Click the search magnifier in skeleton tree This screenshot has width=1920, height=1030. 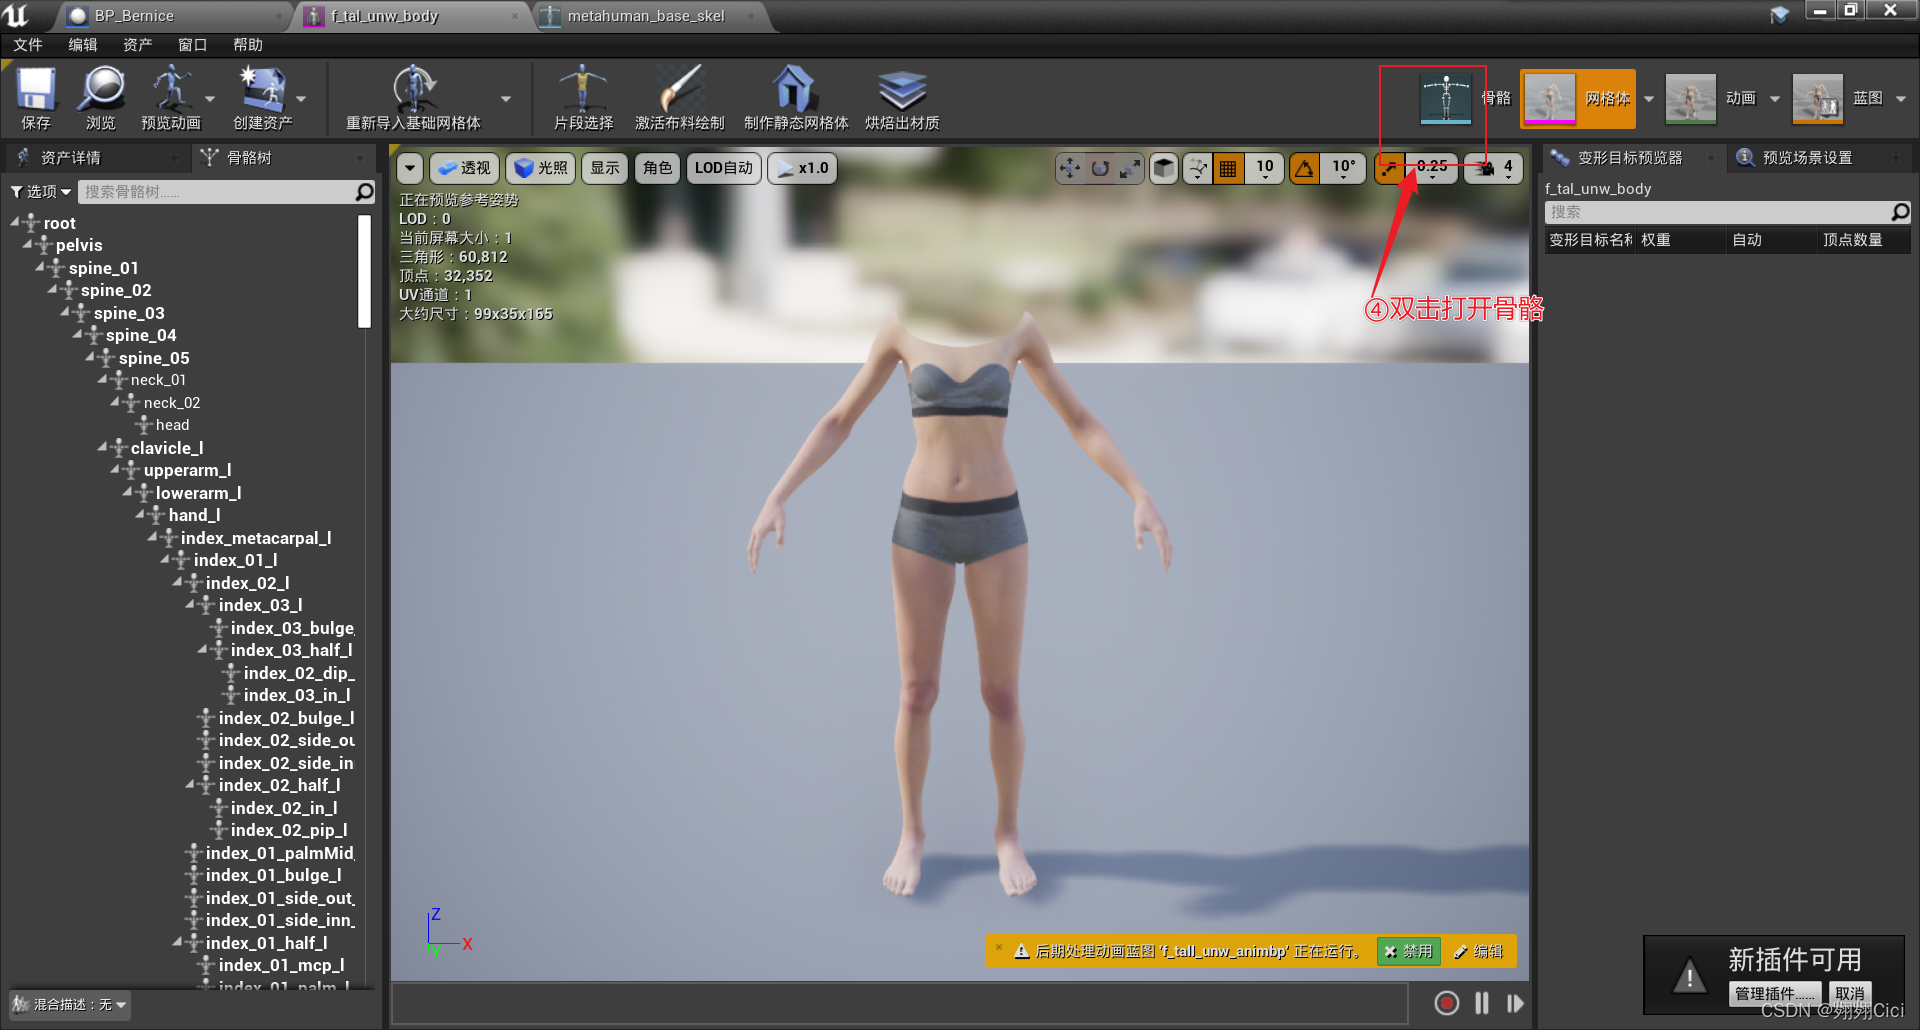[364, 191]
